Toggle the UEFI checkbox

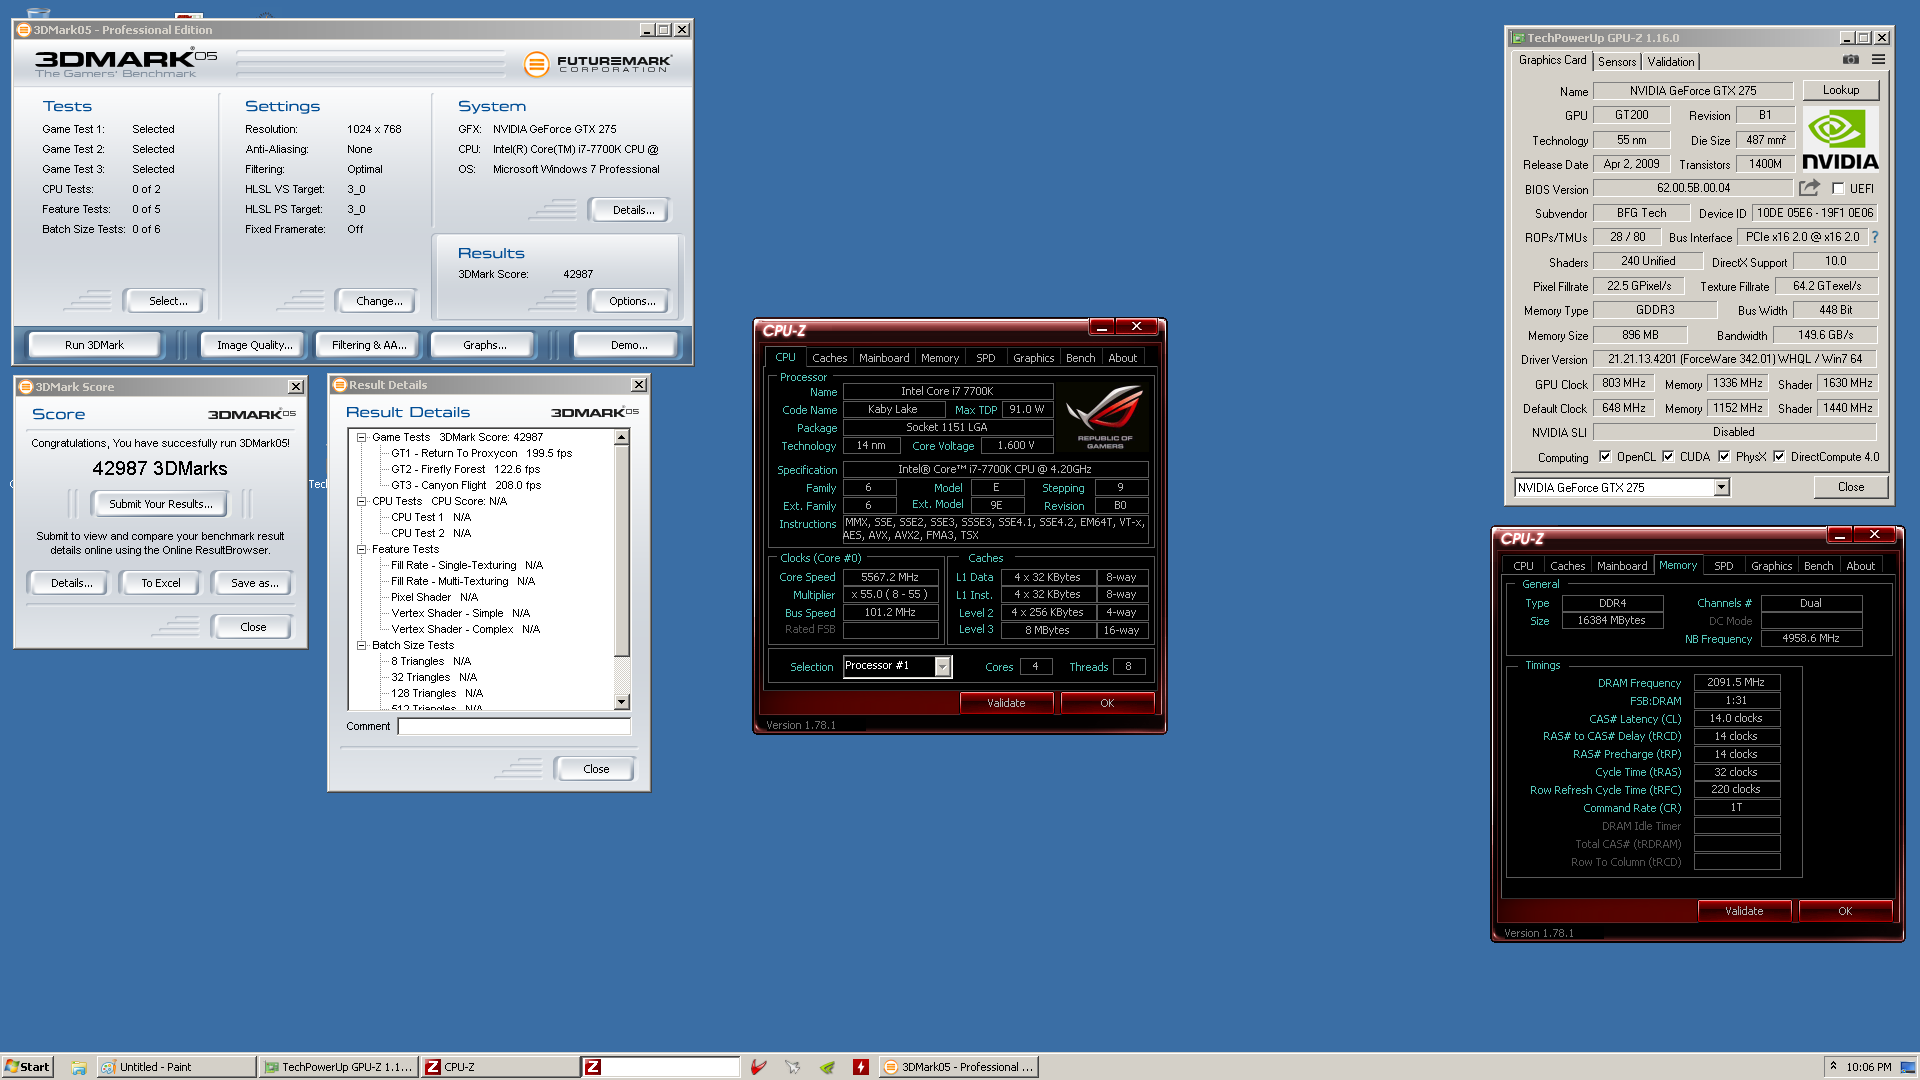pos(1838,188)
